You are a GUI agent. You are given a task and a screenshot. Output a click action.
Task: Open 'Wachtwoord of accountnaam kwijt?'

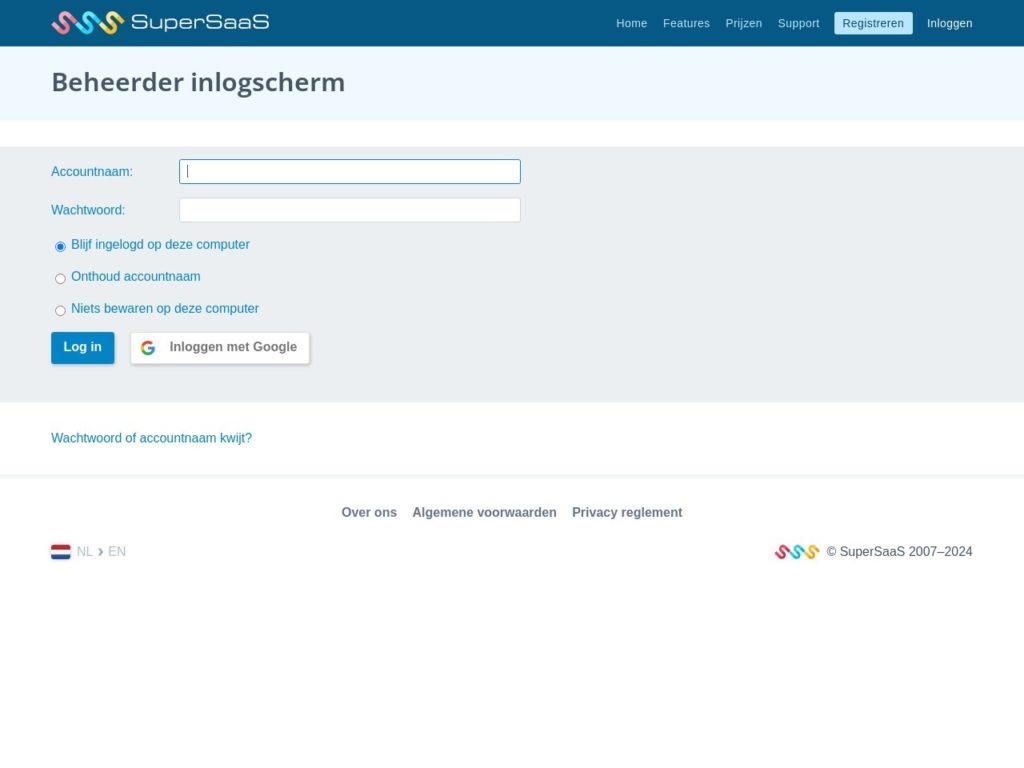click(x=151, y=438)
